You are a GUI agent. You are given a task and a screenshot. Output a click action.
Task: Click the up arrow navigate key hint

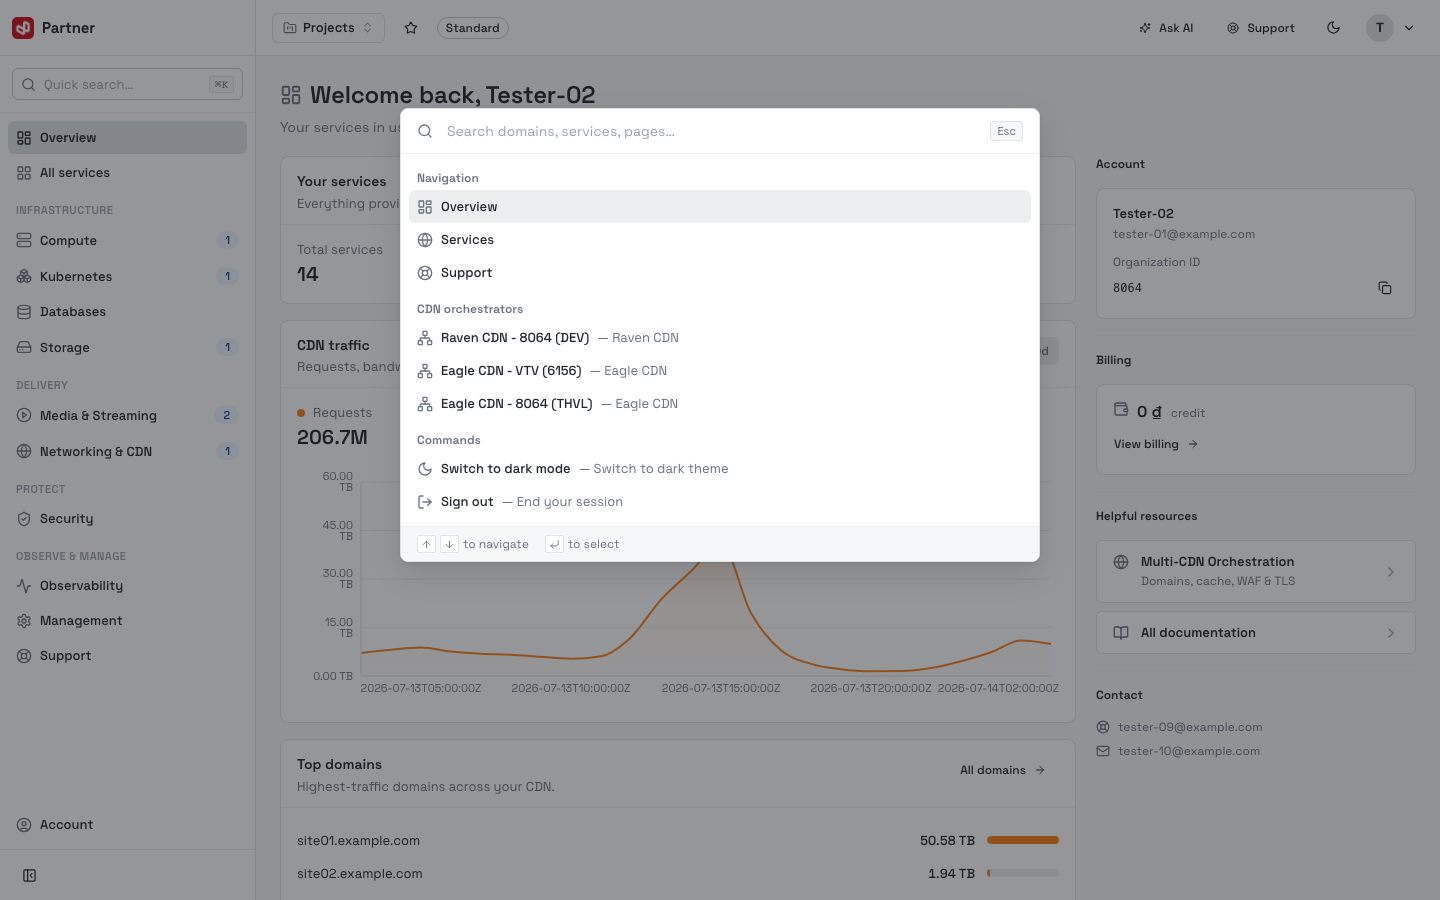pos(426,544)
